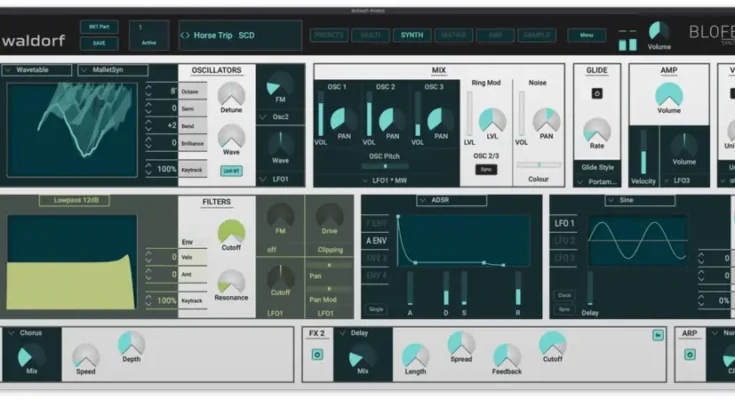Click the master Volume knob at top right

(659, 31)
